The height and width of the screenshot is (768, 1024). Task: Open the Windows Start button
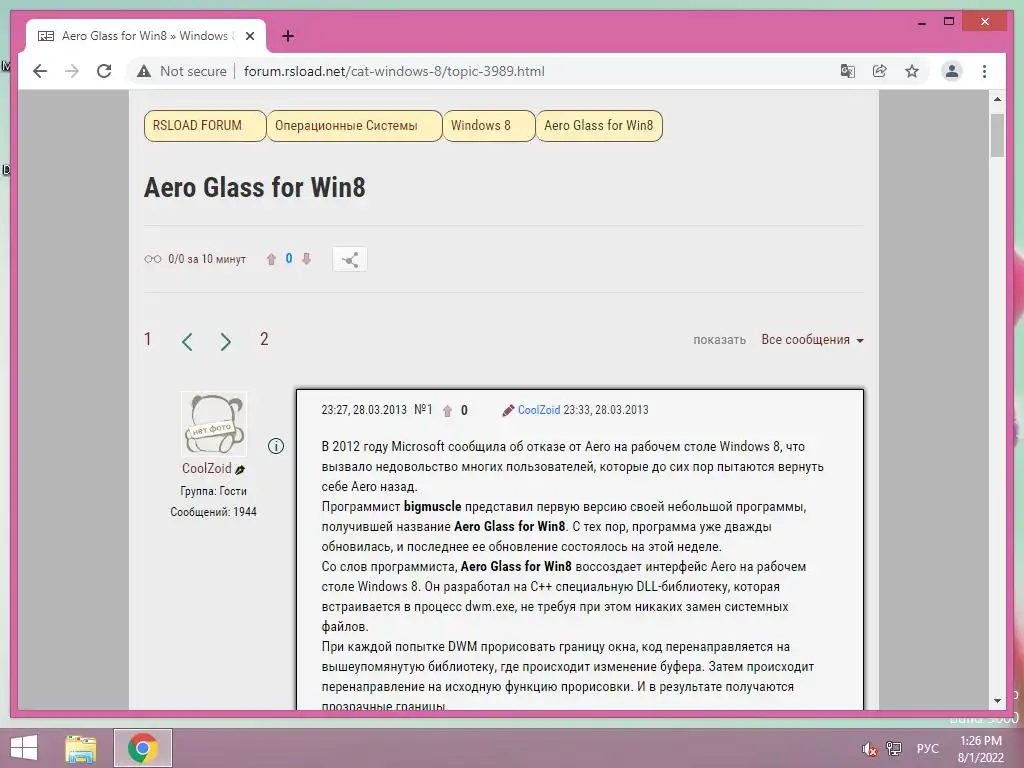point(24,748)
